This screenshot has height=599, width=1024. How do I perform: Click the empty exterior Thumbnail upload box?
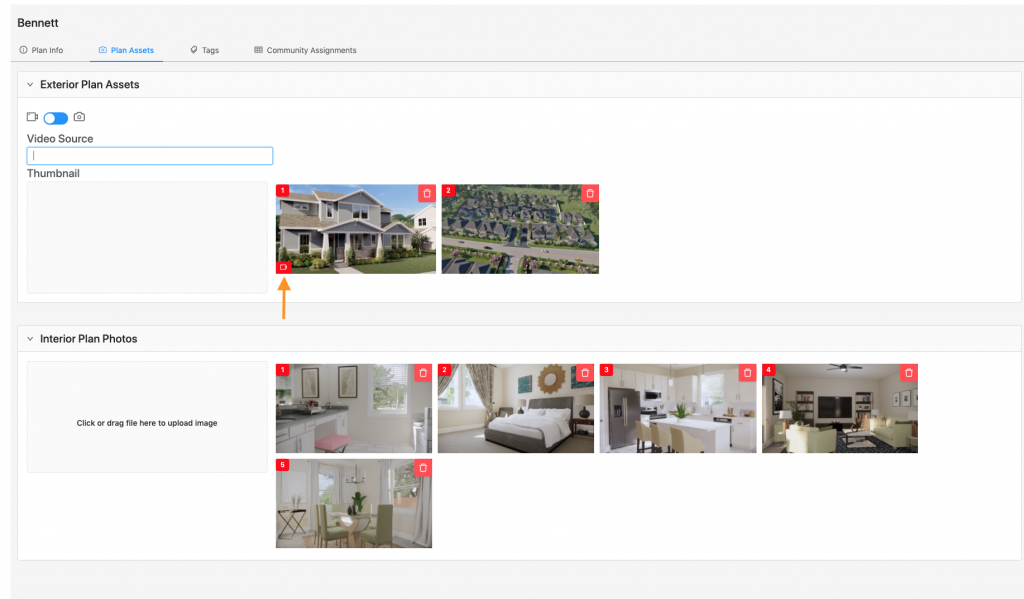147,237
